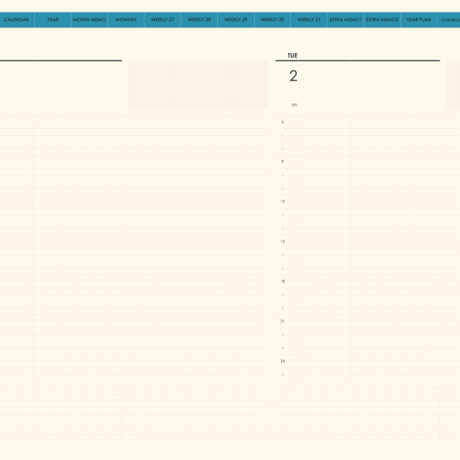Open the EXTRA MEMO2 tab
The width and height of the screenshot is (460, 460).
[x=382, y=20]
